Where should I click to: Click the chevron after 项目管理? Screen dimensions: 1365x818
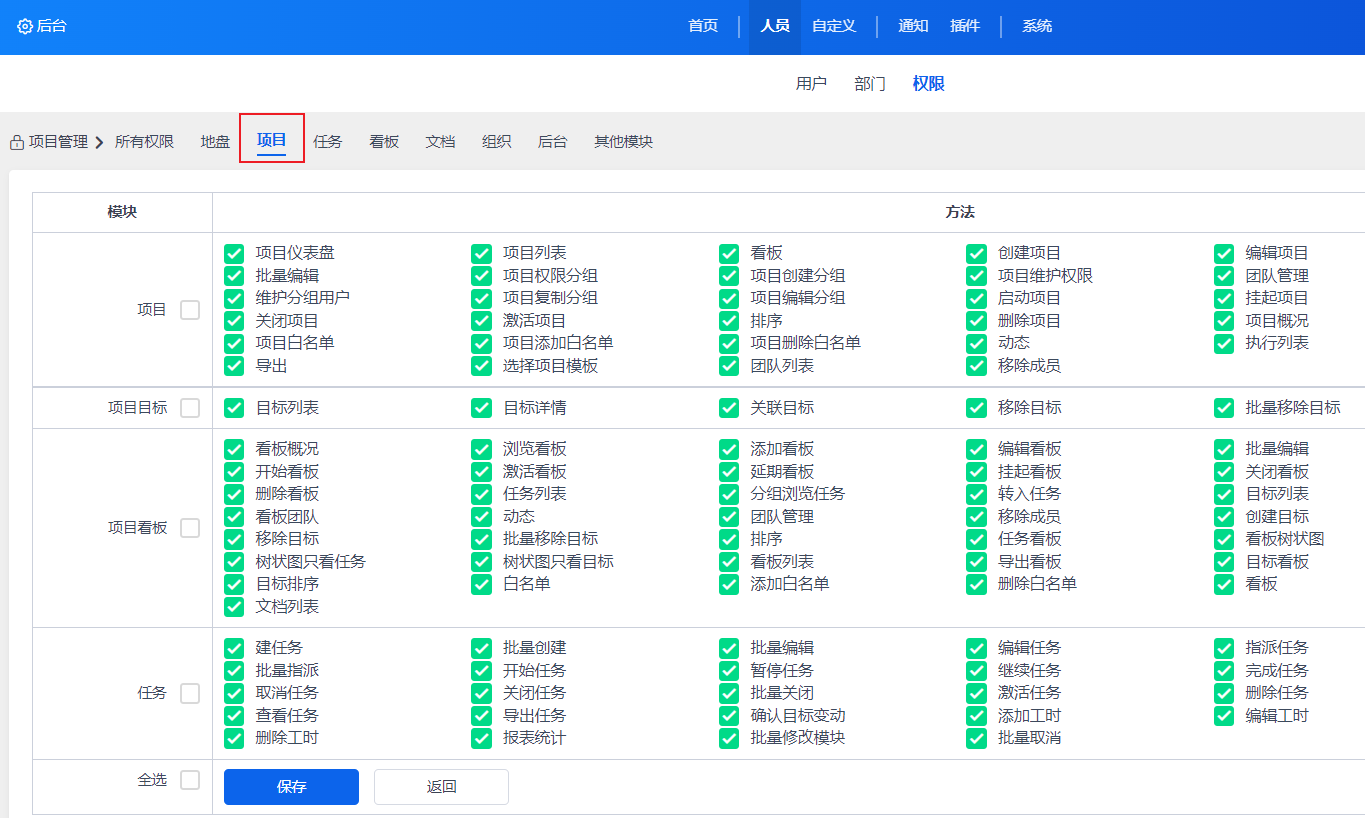tap(100, 143)
